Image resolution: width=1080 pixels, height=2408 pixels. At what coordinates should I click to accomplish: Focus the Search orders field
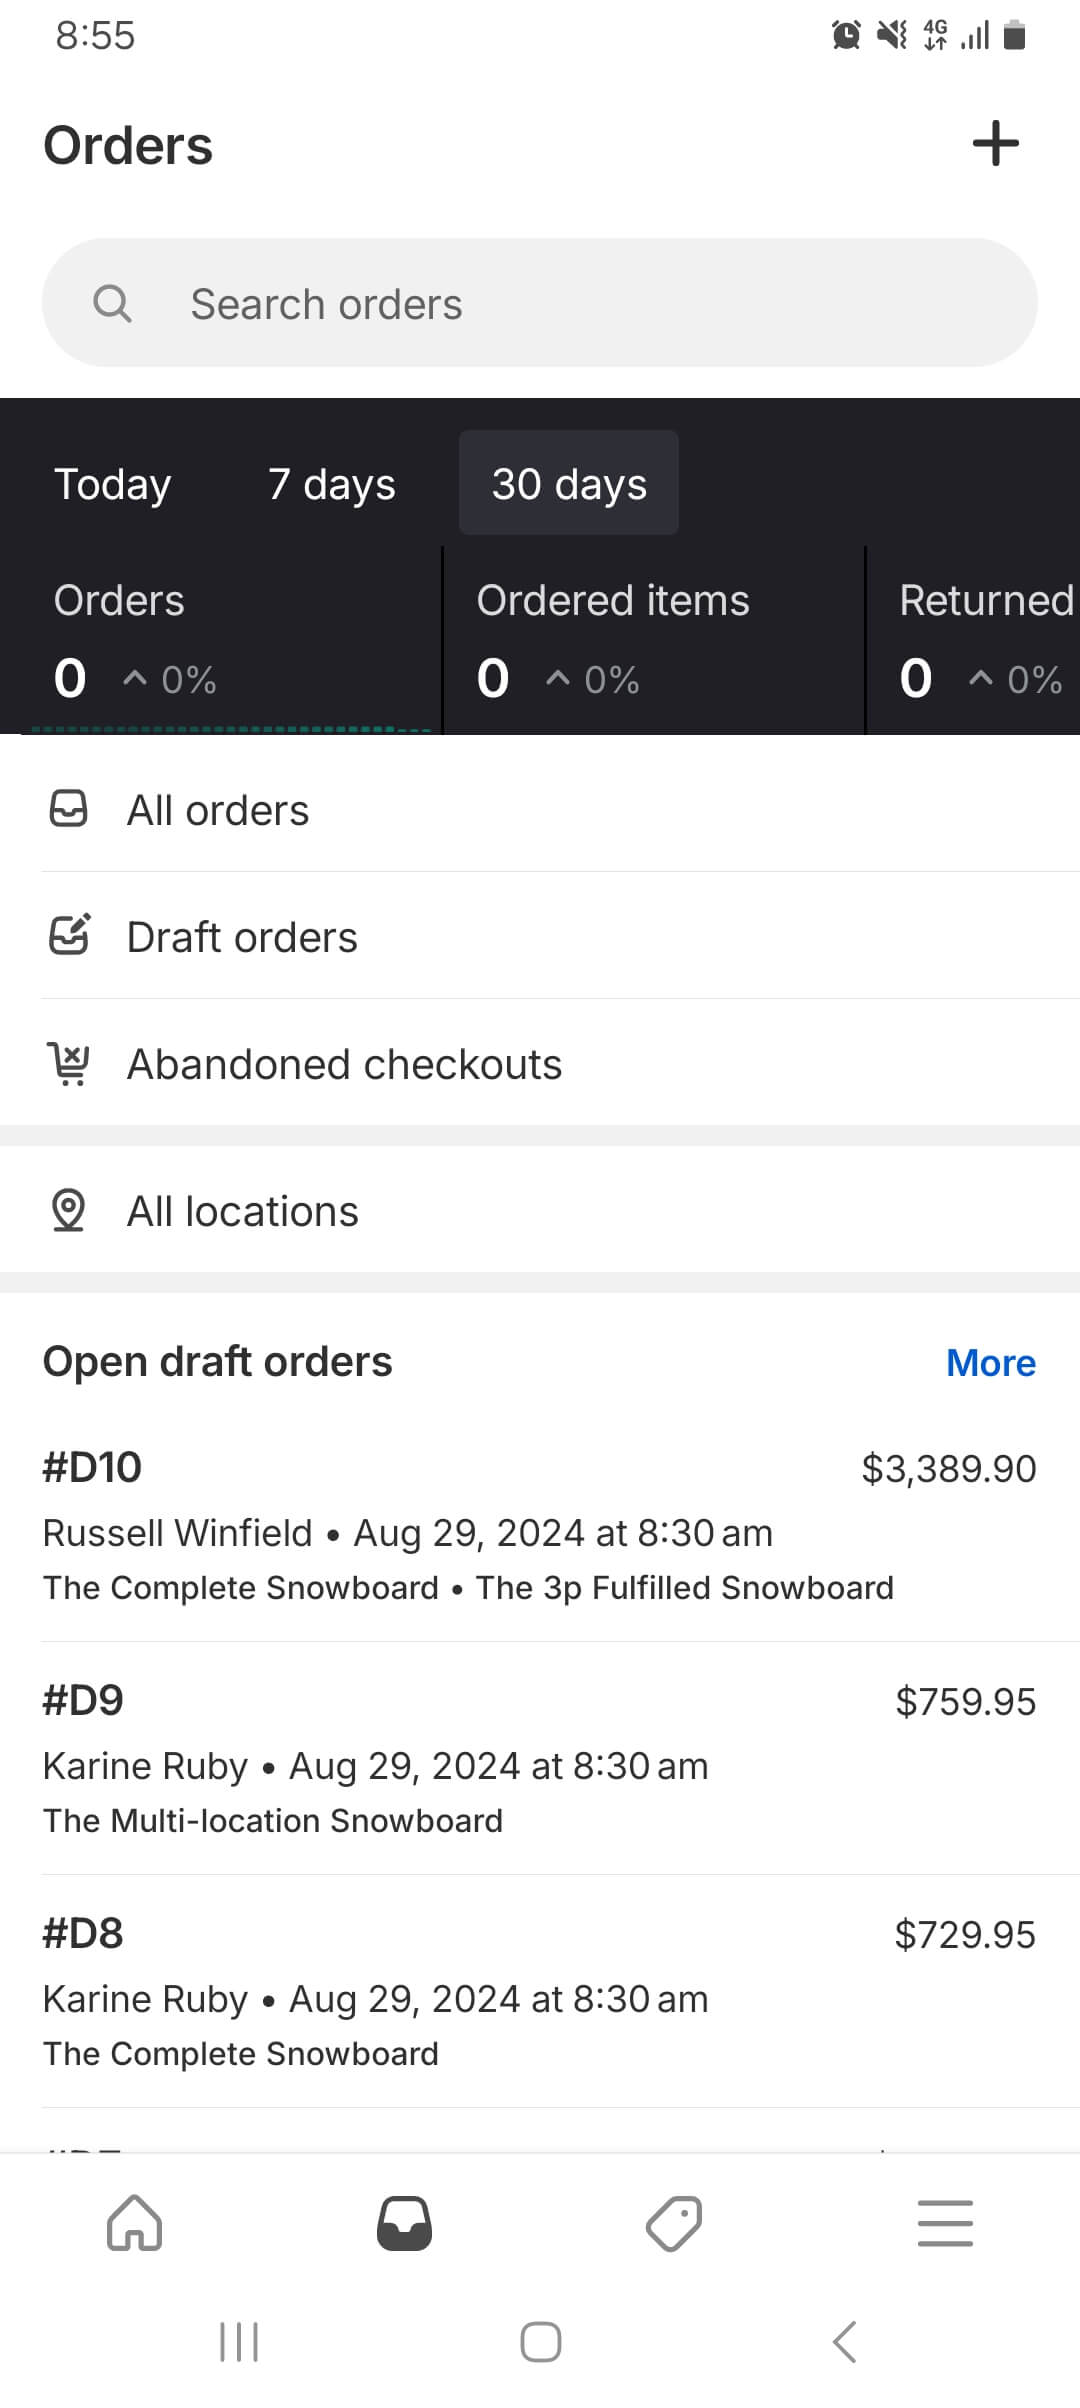(580, 303)
